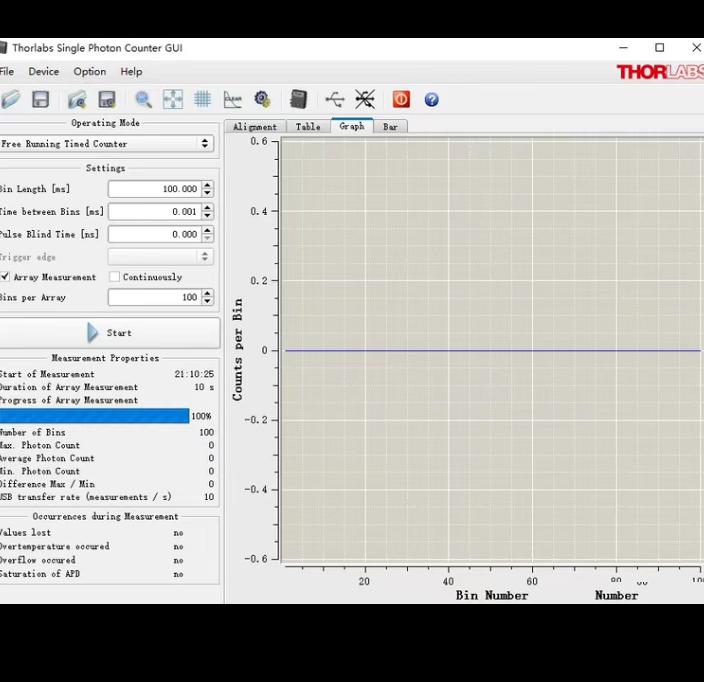Click the Duration value 10 s
This screenshot has height=682, width=704.
click(204, 387)
